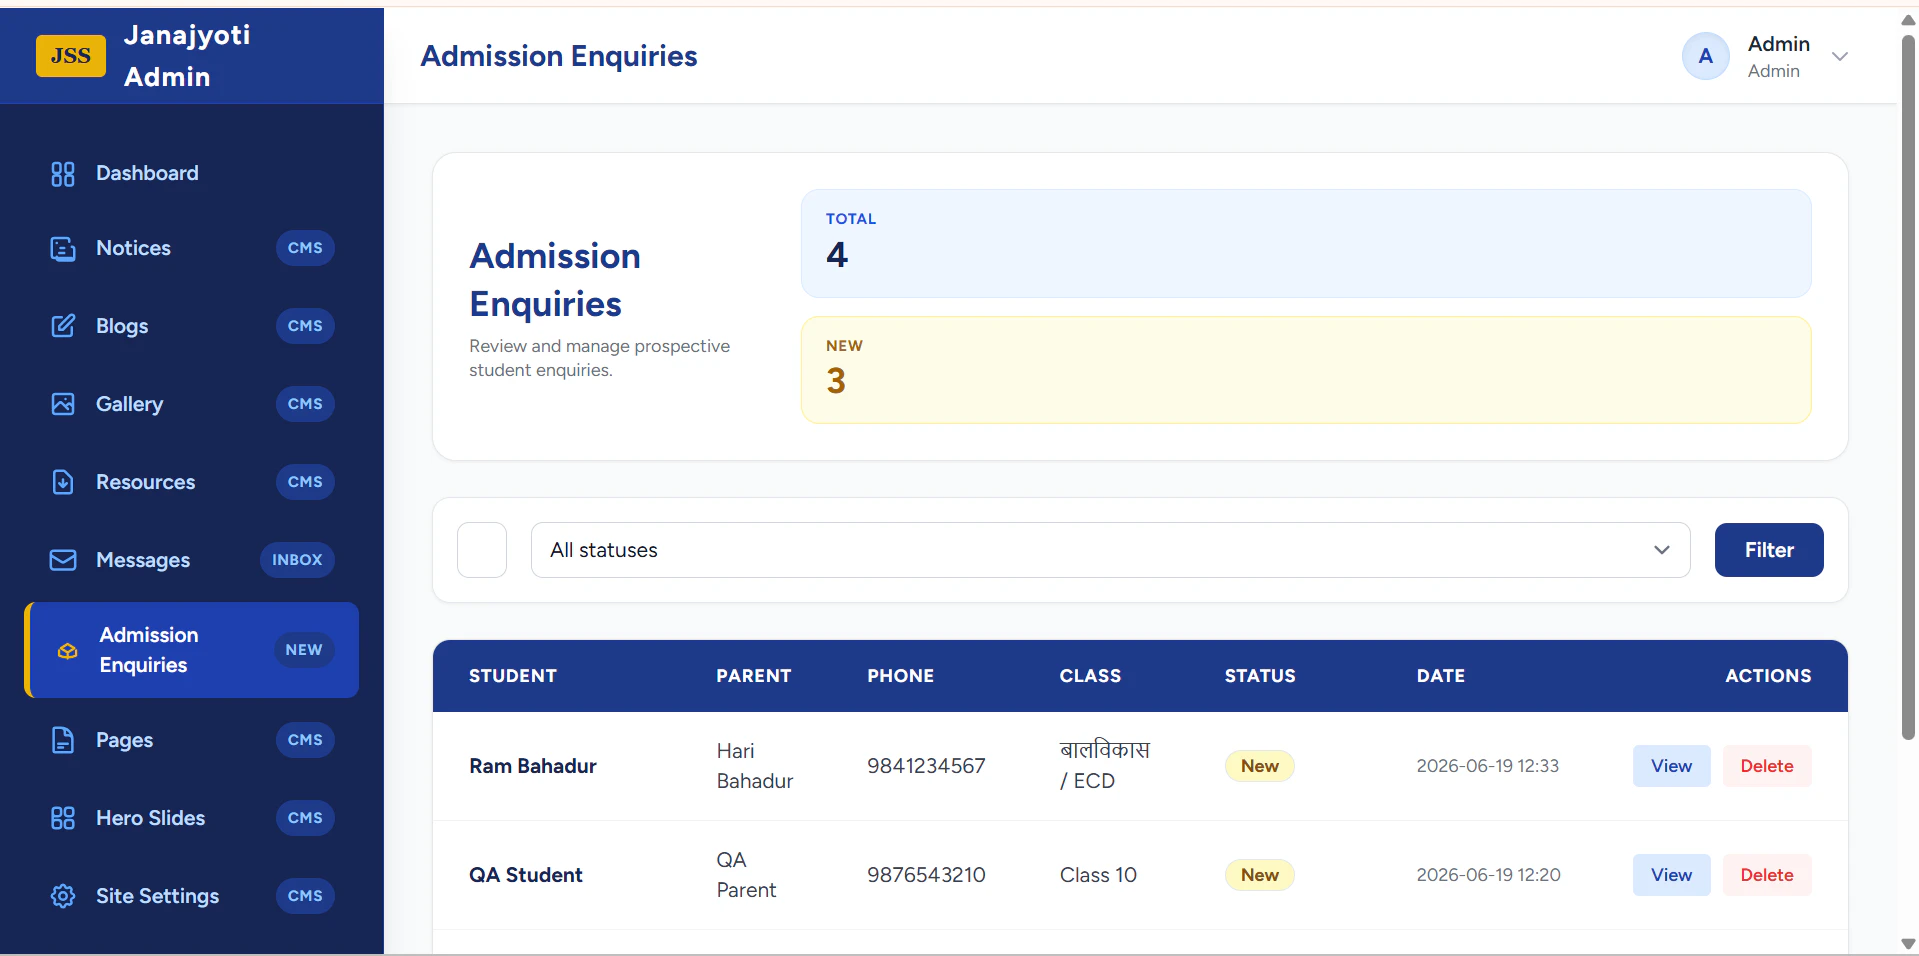Viewport: 1919px width, 956px height.
Task: Click the scrollbar down arrow
Action: pyautogui.click(x=1908, y=944)
